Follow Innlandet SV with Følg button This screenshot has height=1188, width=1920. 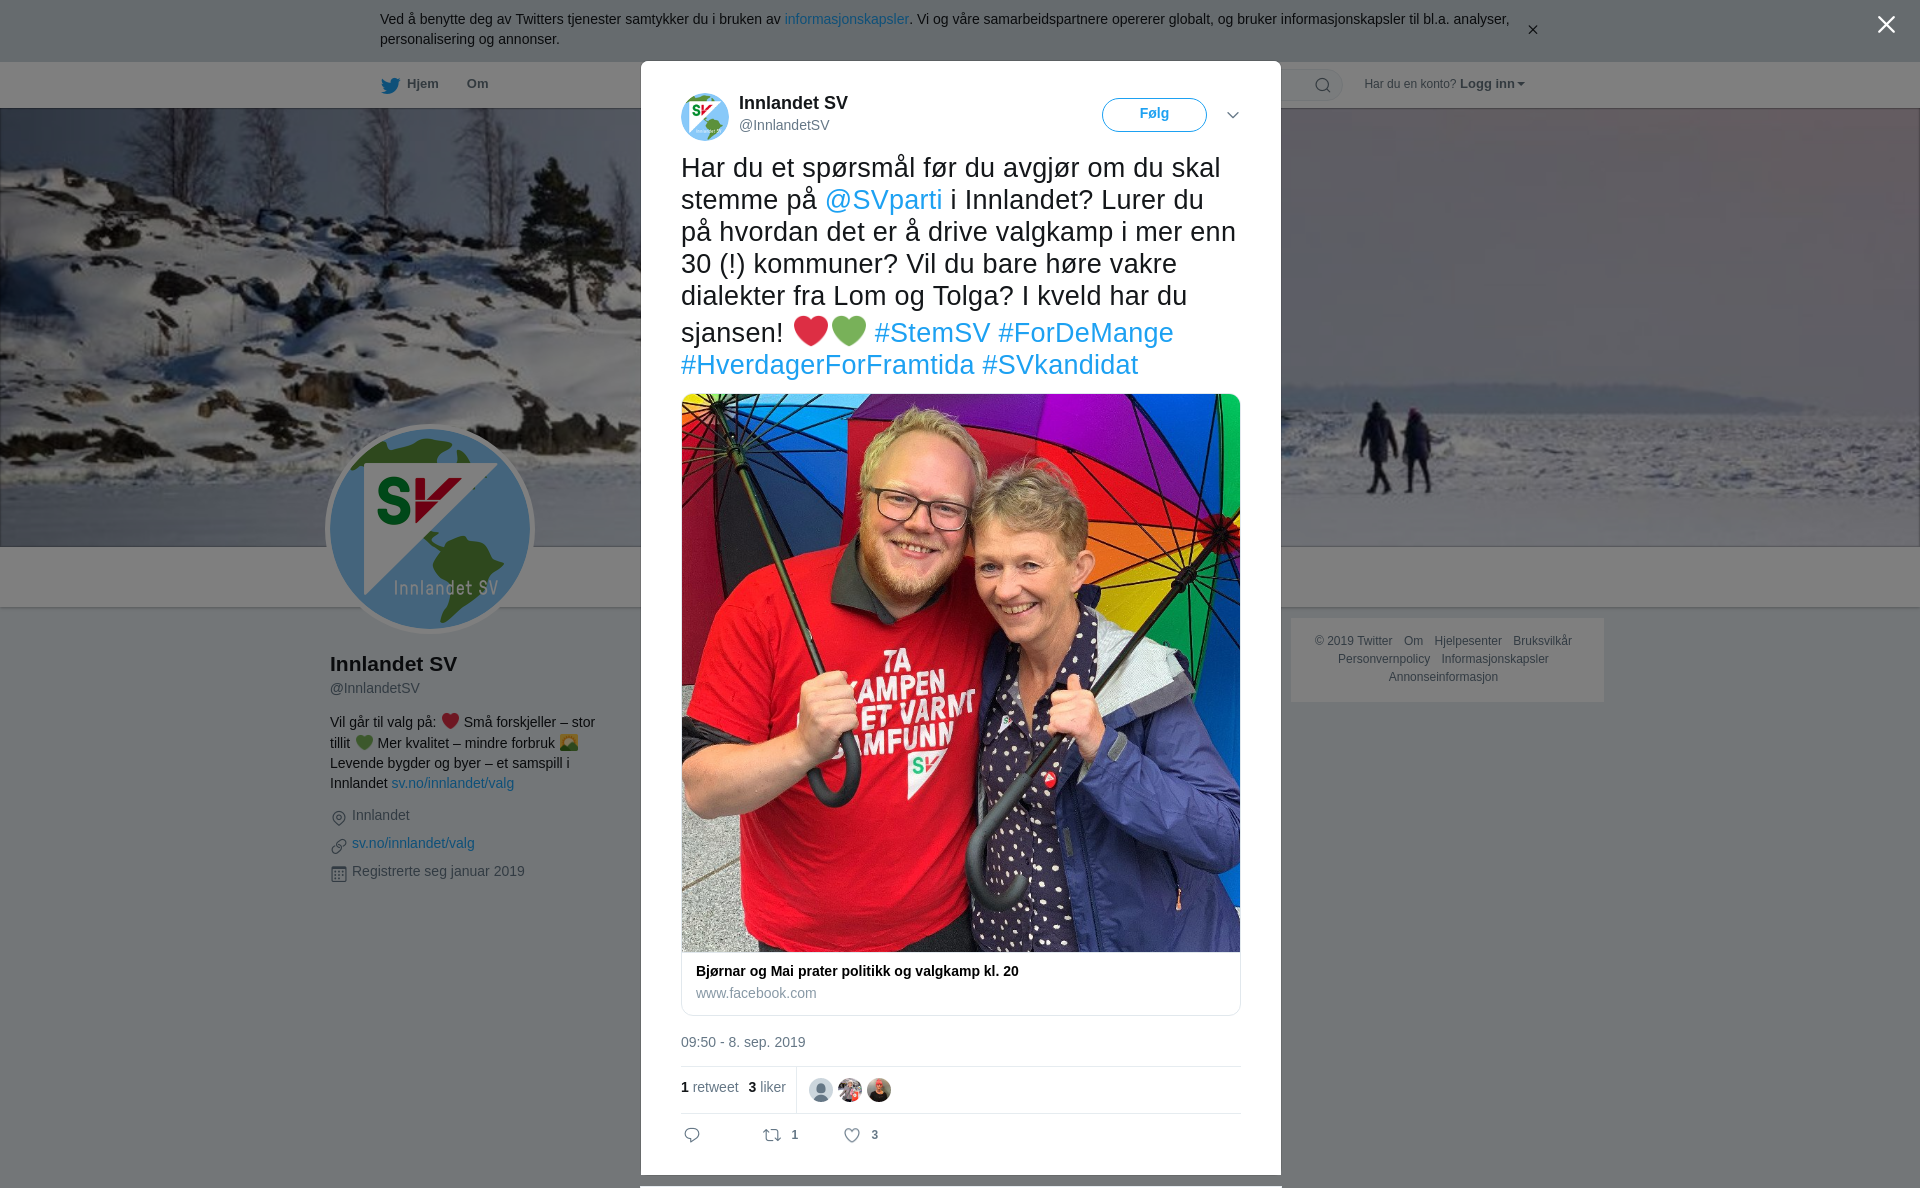click(x=1154, y=115)
